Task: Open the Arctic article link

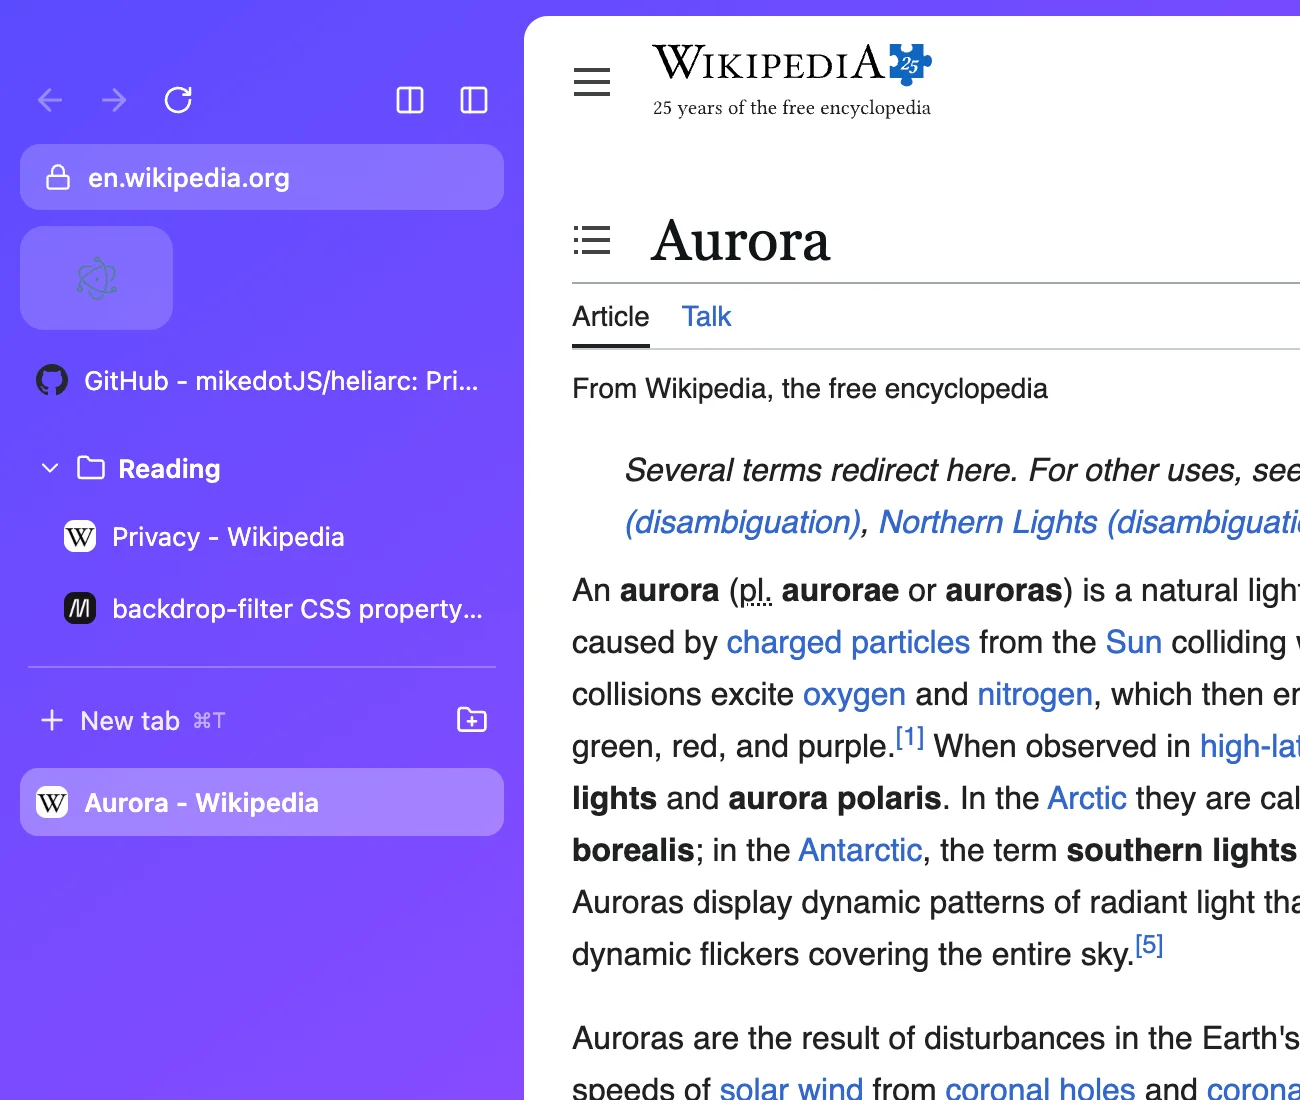Action: pyautogui.click(x=1087, y=798)
